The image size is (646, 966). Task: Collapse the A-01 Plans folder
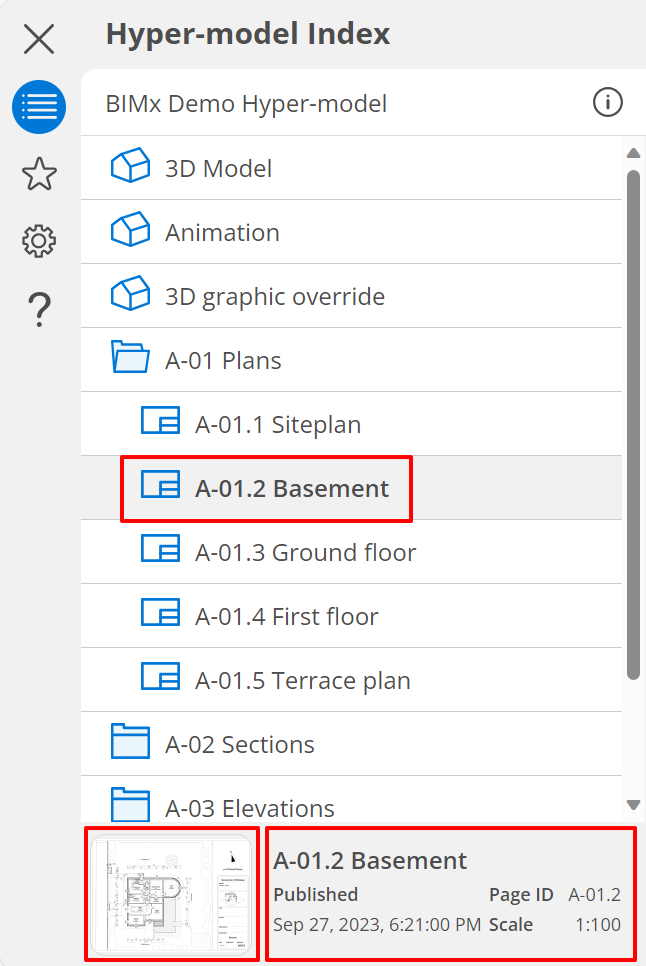[130, 359]
